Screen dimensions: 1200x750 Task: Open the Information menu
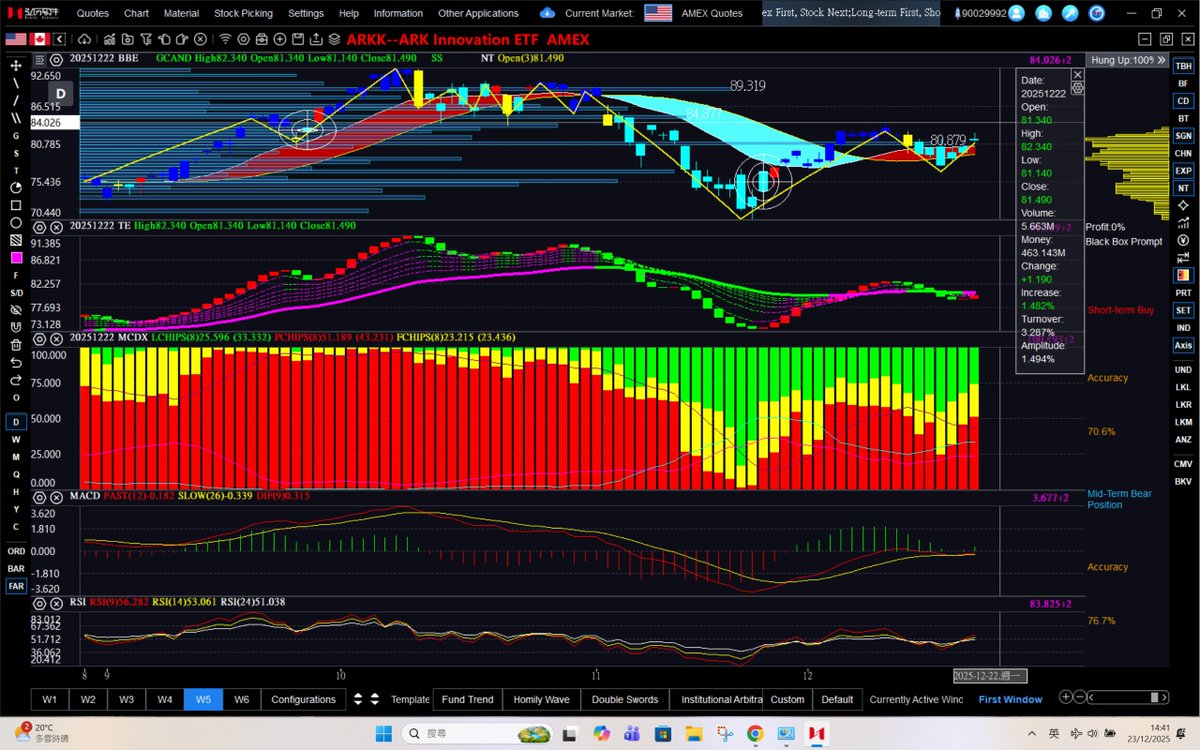coord(398,14)
